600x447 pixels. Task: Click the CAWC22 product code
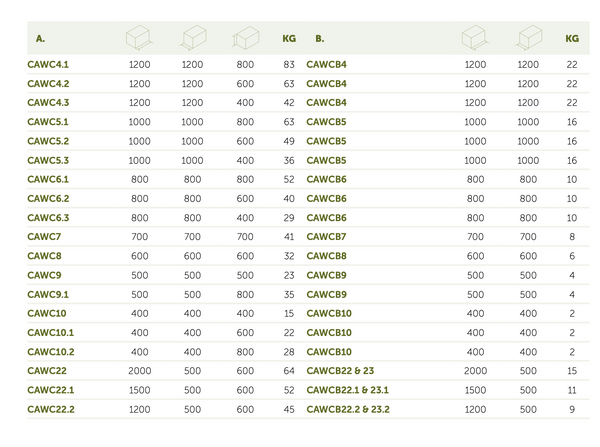(x=46, y=371)
